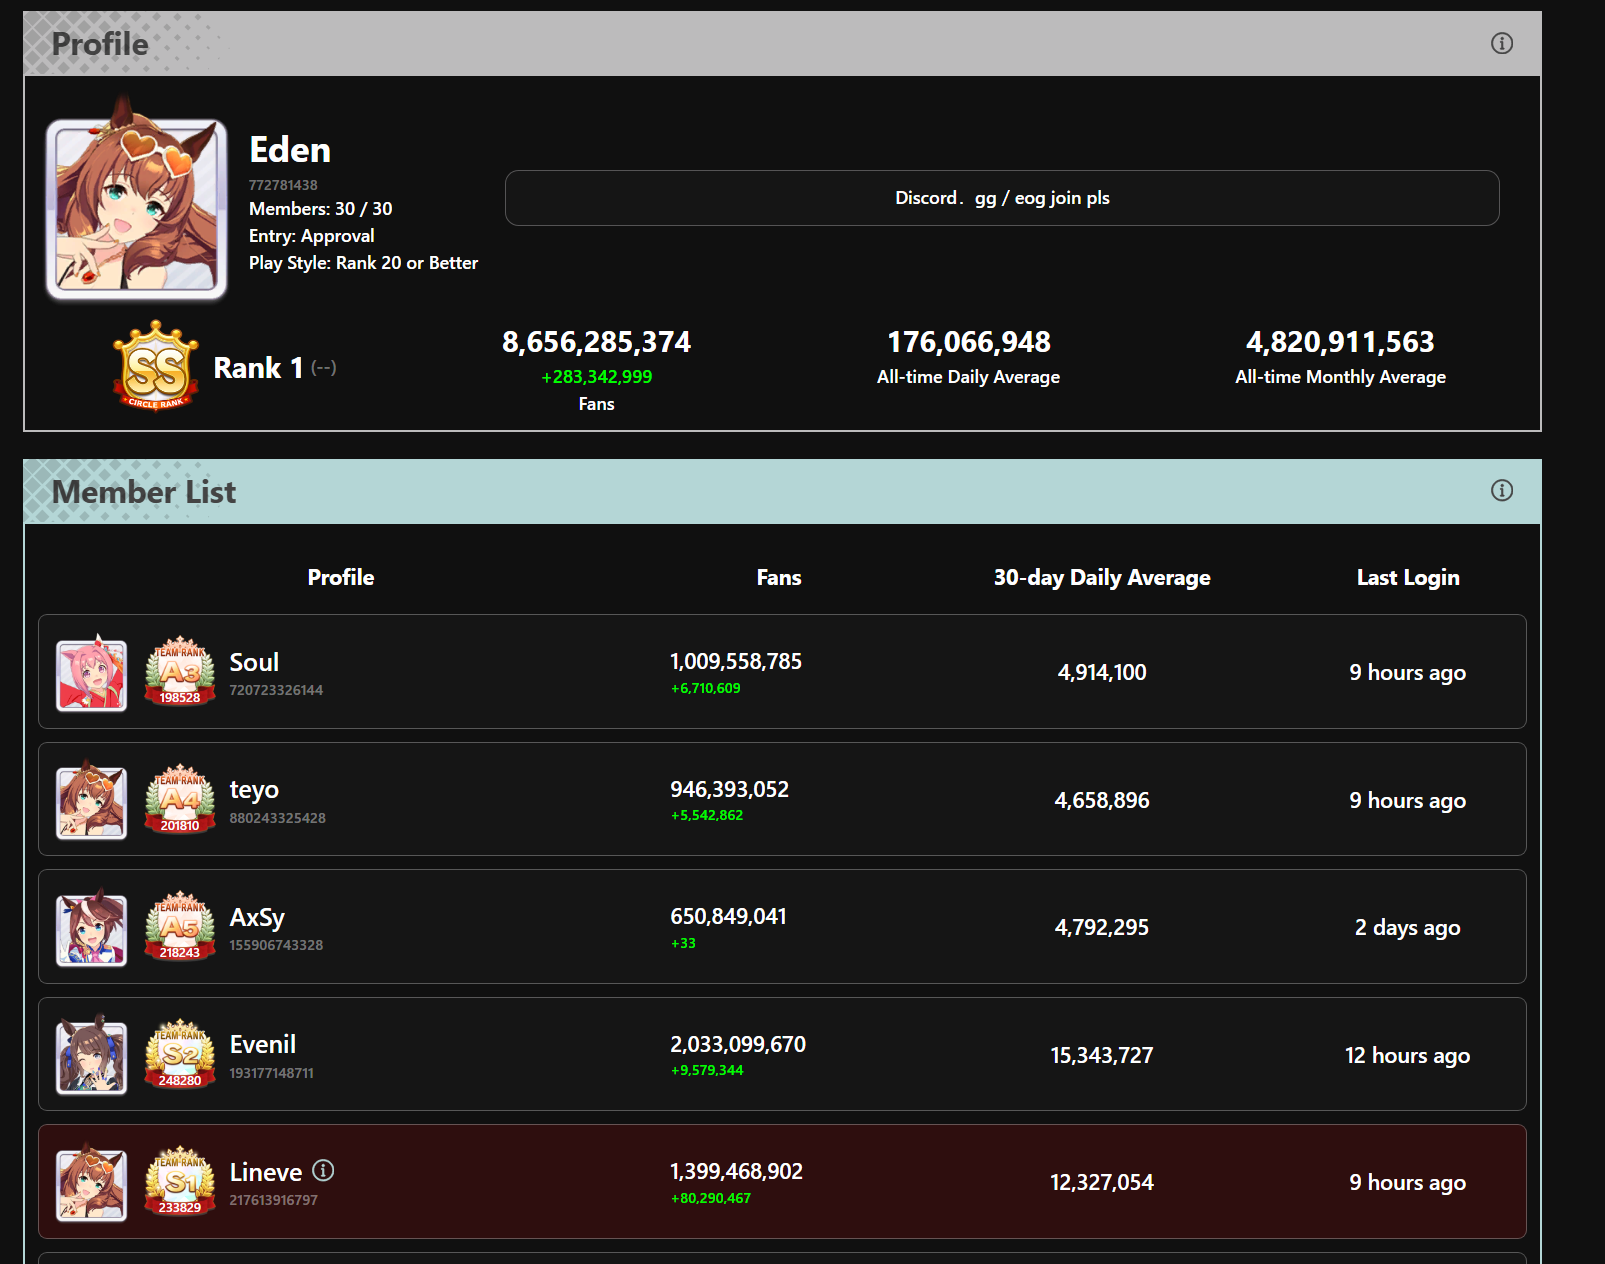Click AxSy's fan gain +33
Viewport: 1605px width, 1264px height.
coord(683,943)
